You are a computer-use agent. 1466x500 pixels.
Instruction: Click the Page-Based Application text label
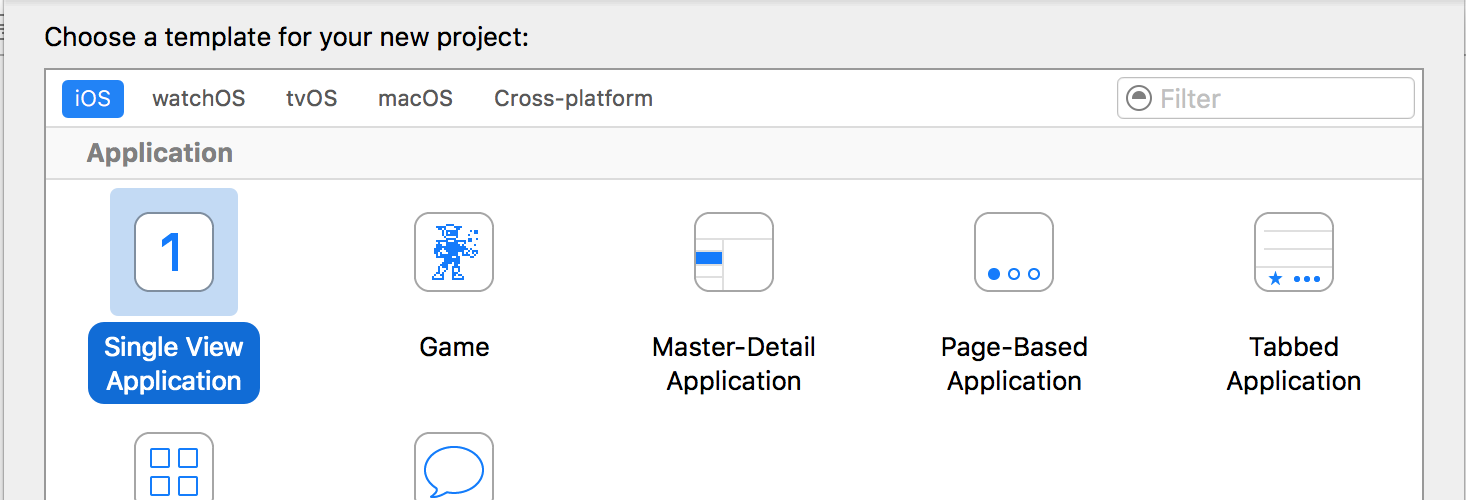coord(1014,364)
